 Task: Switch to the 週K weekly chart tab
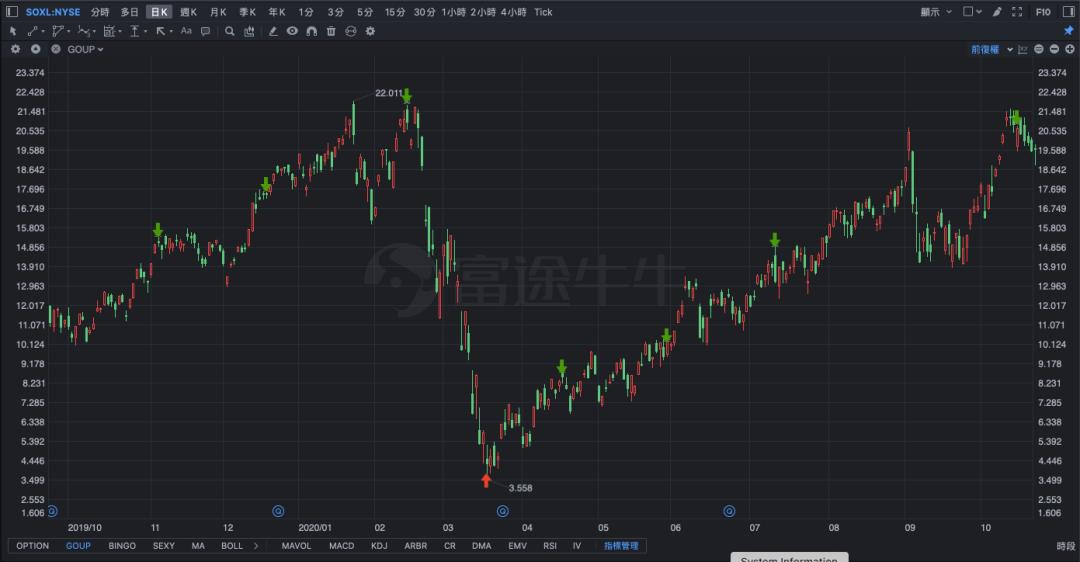pos(188,12)
